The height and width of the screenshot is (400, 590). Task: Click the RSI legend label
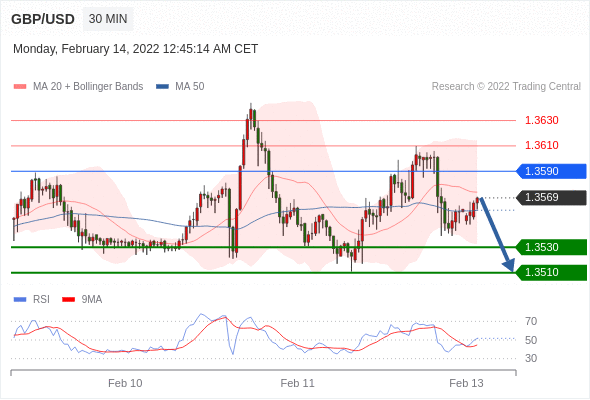click(x=41, y=300)
